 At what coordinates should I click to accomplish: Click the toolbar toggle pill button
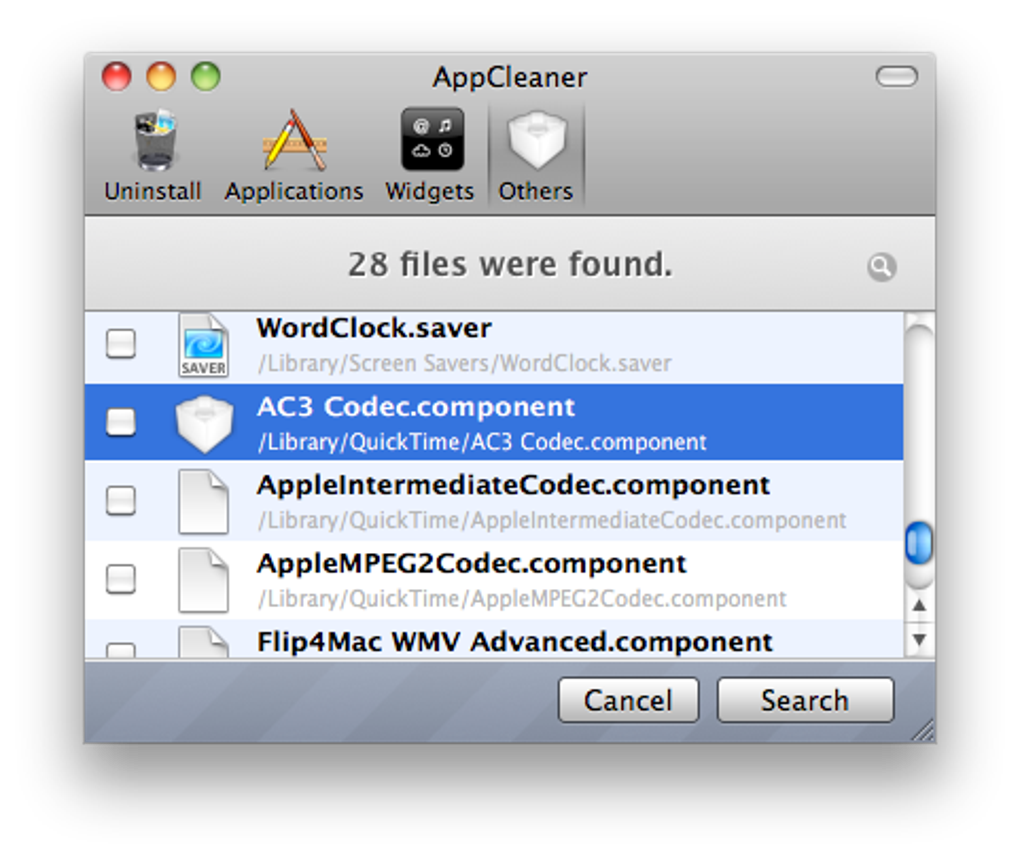[896, 77]
